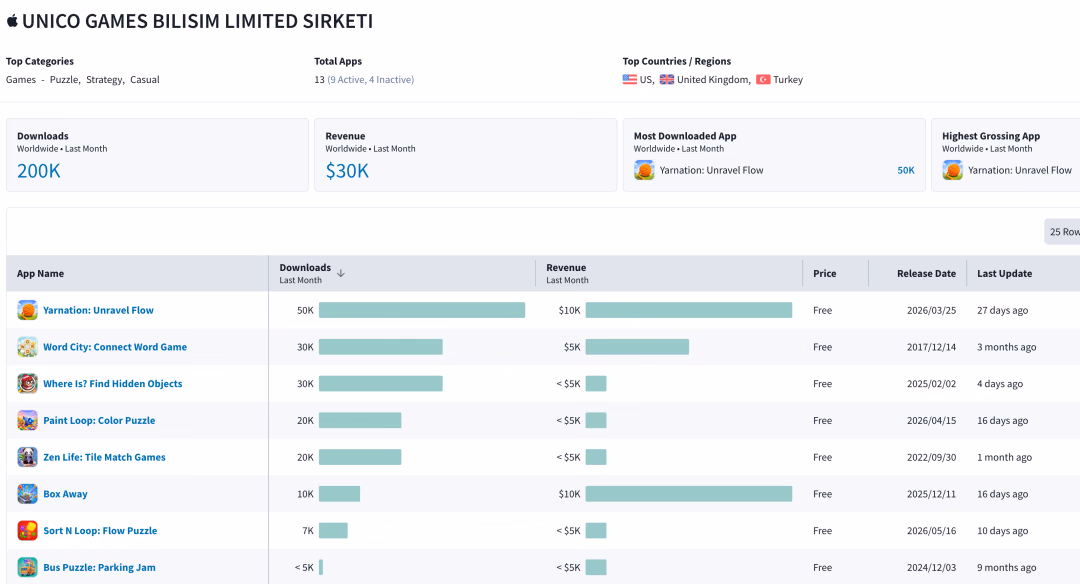
Task: Click the Where Is? Find Hidden Objects icon
Action: pos(28,384)
